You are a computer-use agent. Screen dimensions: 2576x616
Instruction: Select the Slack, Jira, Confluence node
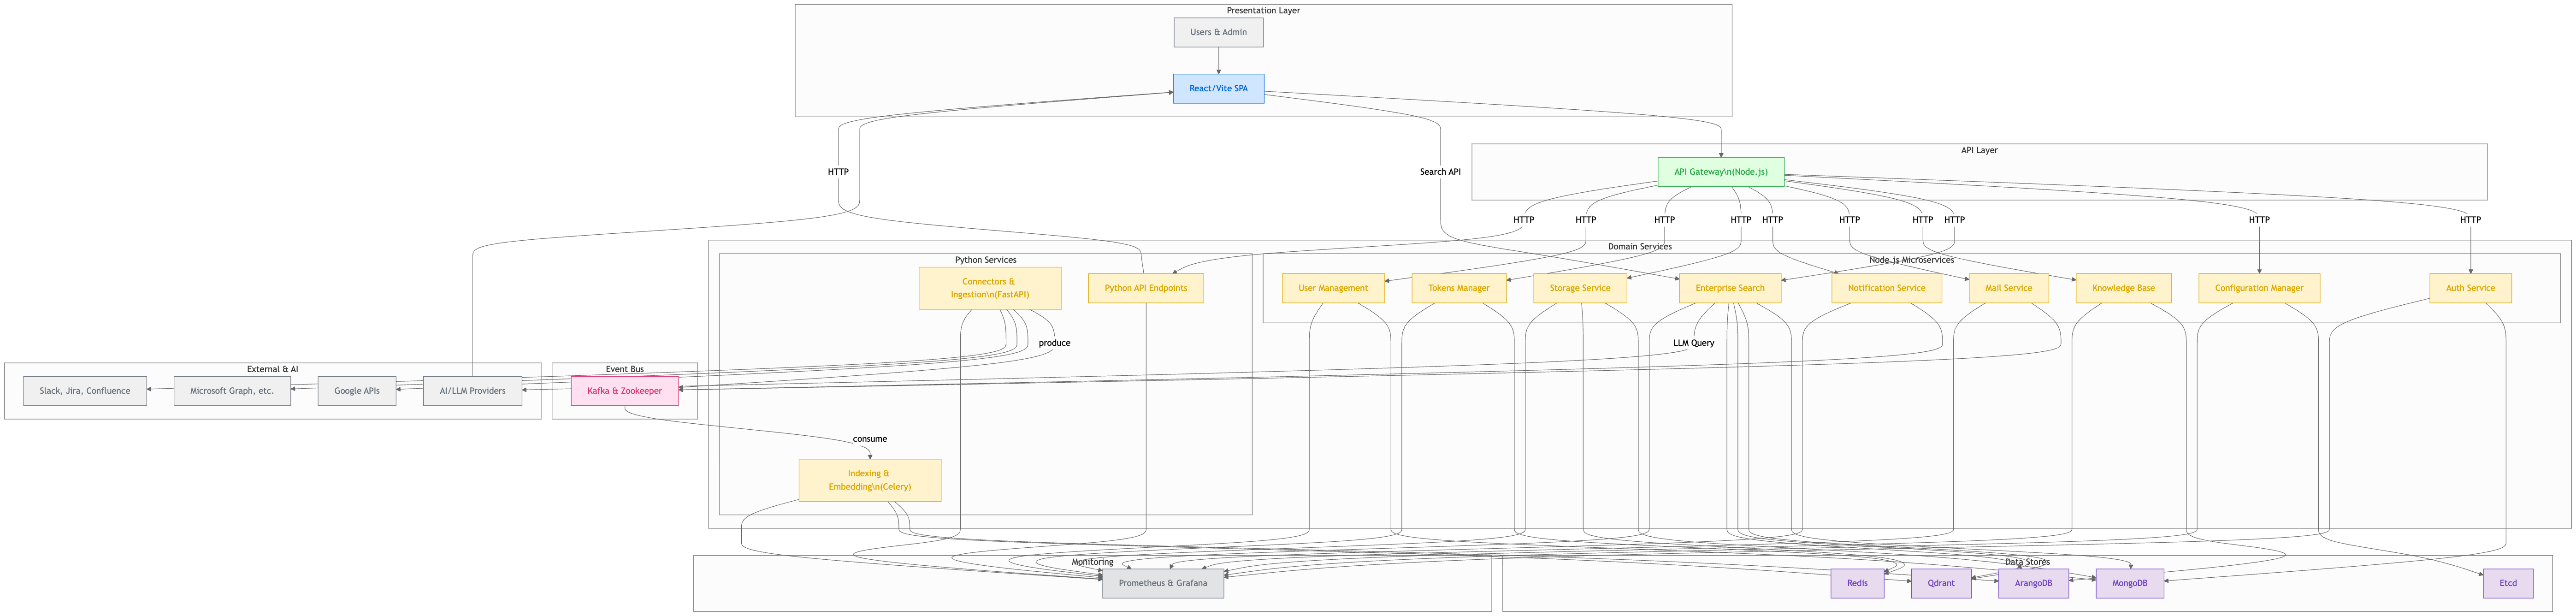[85, 391]
